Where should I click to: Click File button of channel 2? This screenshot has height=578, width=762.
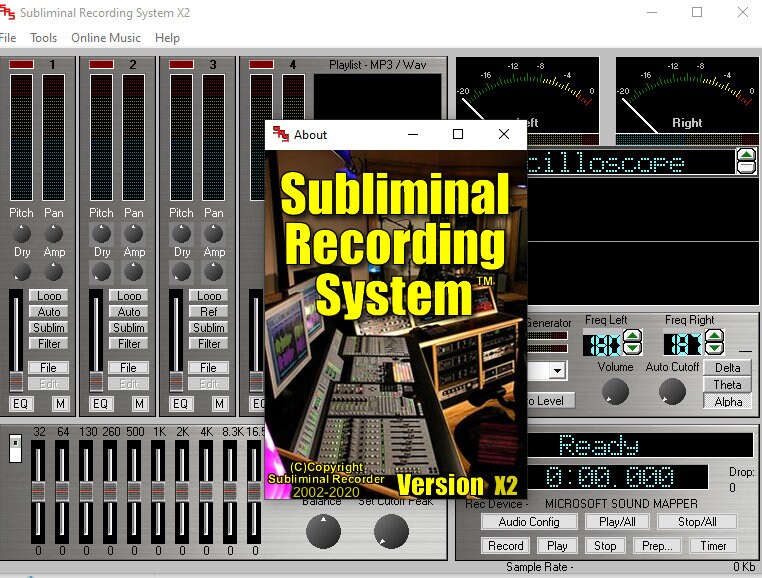point(128,368)
